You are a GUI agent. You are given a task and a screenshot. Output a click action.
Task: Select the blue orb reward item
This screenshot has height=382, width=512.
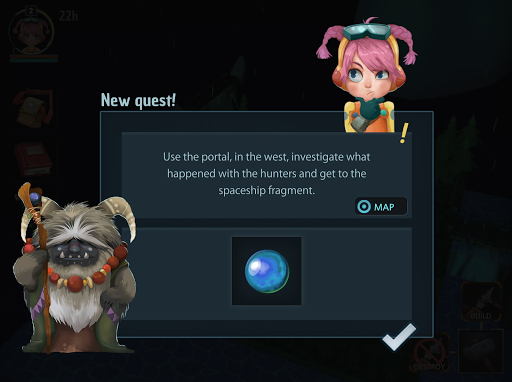tap(267, 271)
